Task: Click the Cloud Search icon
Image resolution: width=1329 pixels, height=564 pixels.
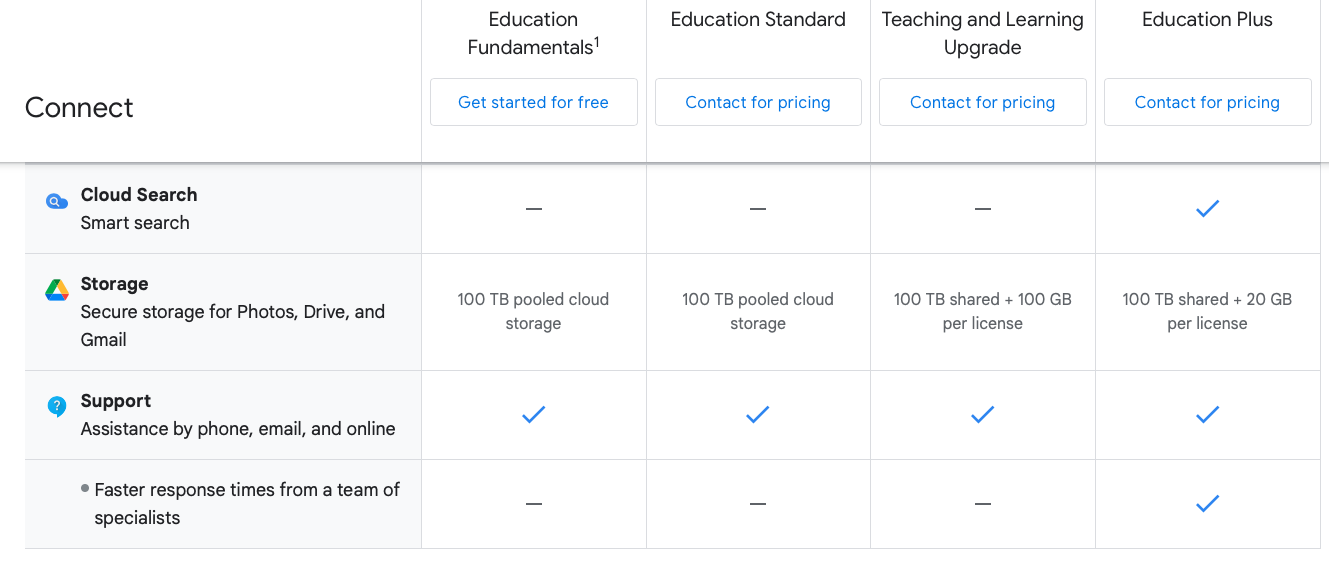Action: tap(57, 202)
